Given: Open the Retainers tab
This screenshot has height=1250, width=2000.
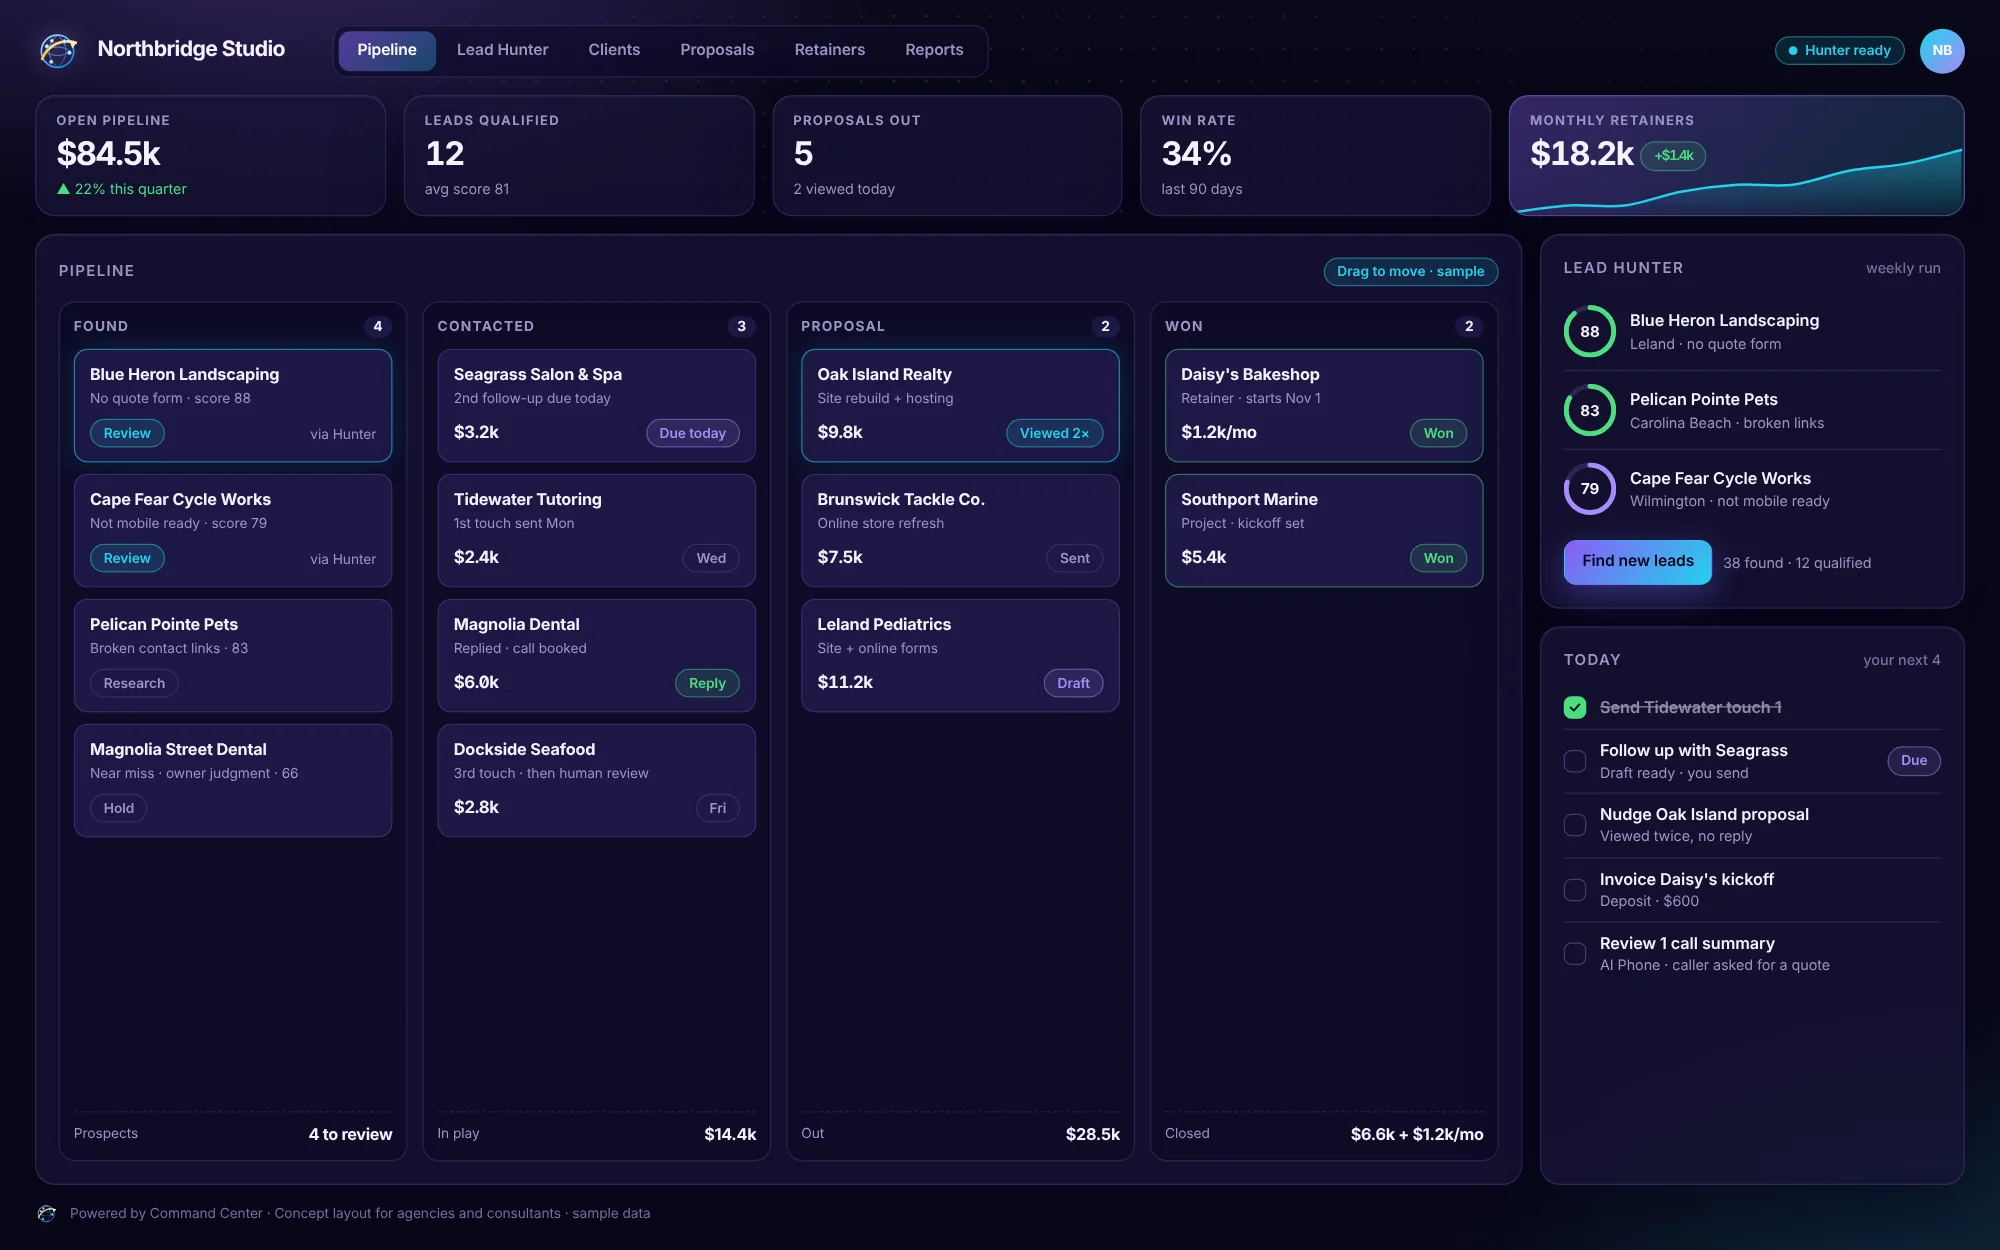Looking at the screenshot, I should click(829, 50).
